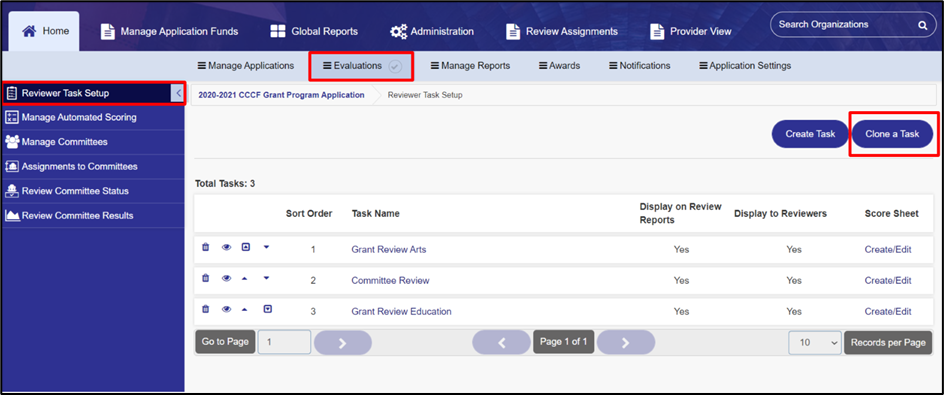This screenshot has width=944, height=395.
Task: Click the check circle beside Evaluations
Action: point(395,66)
